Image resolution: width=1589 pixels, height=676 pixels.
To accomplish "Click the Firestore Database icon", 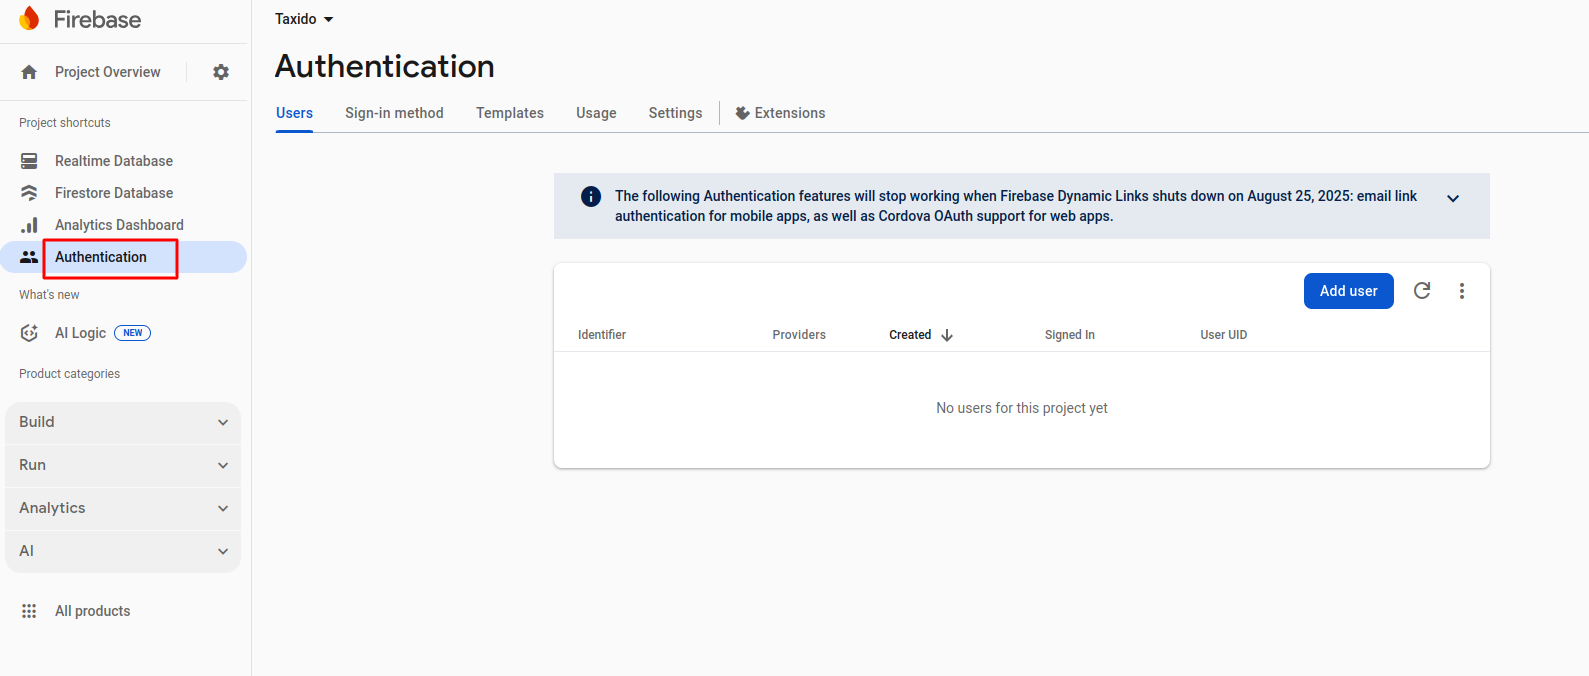I will tap(29, 193).
